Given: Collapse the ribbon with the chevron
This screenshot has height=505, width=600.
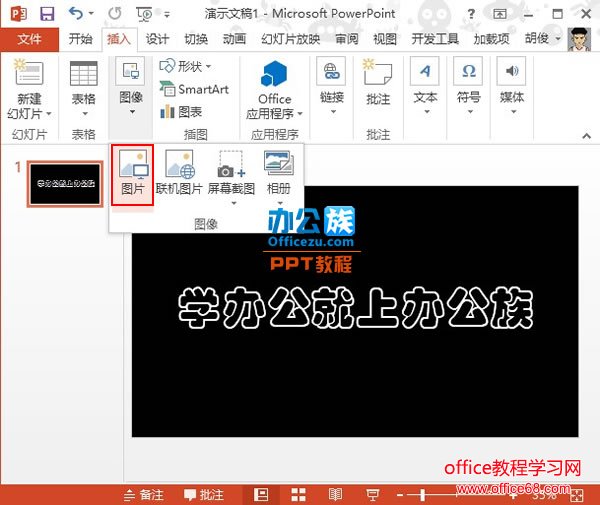Looking at the screenshot, I should [x=586, y=136].
